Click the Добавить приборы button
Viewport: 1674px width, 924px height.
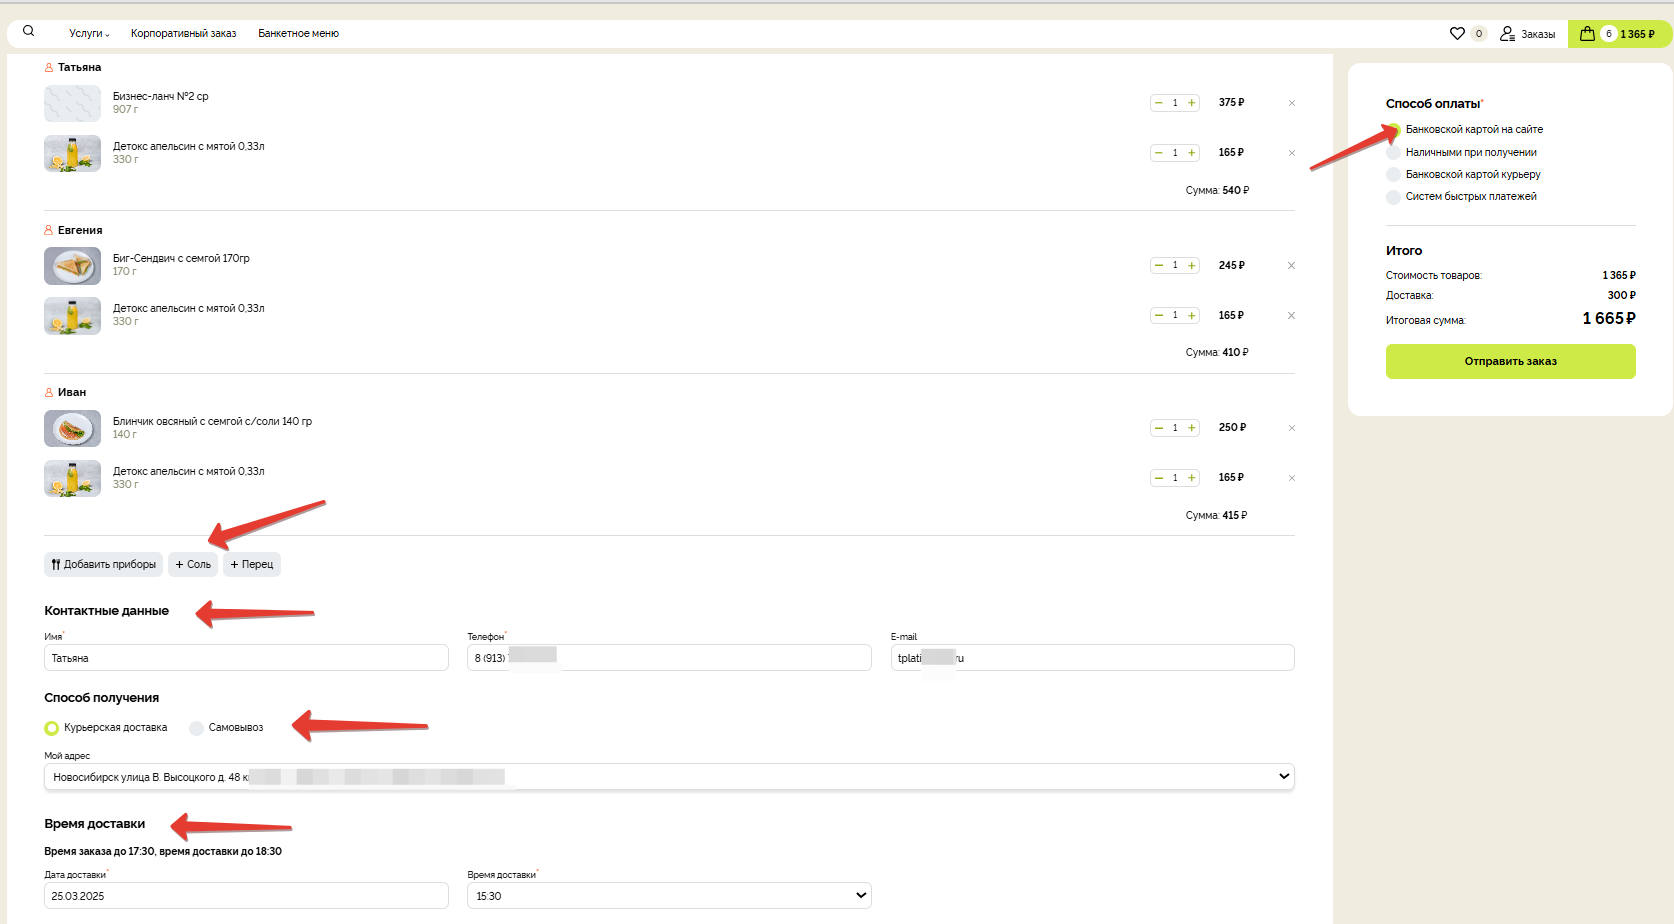point(103,565)
